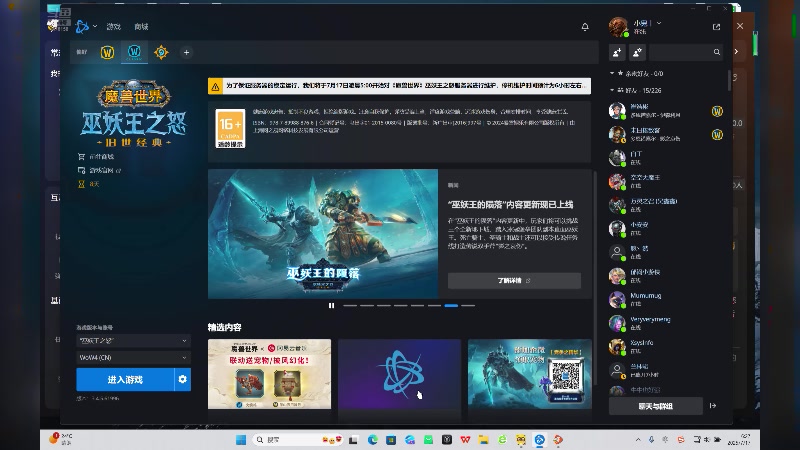Click the hourglass game time remaining entry
Screen dimensions: 800x450
(88, 184)
